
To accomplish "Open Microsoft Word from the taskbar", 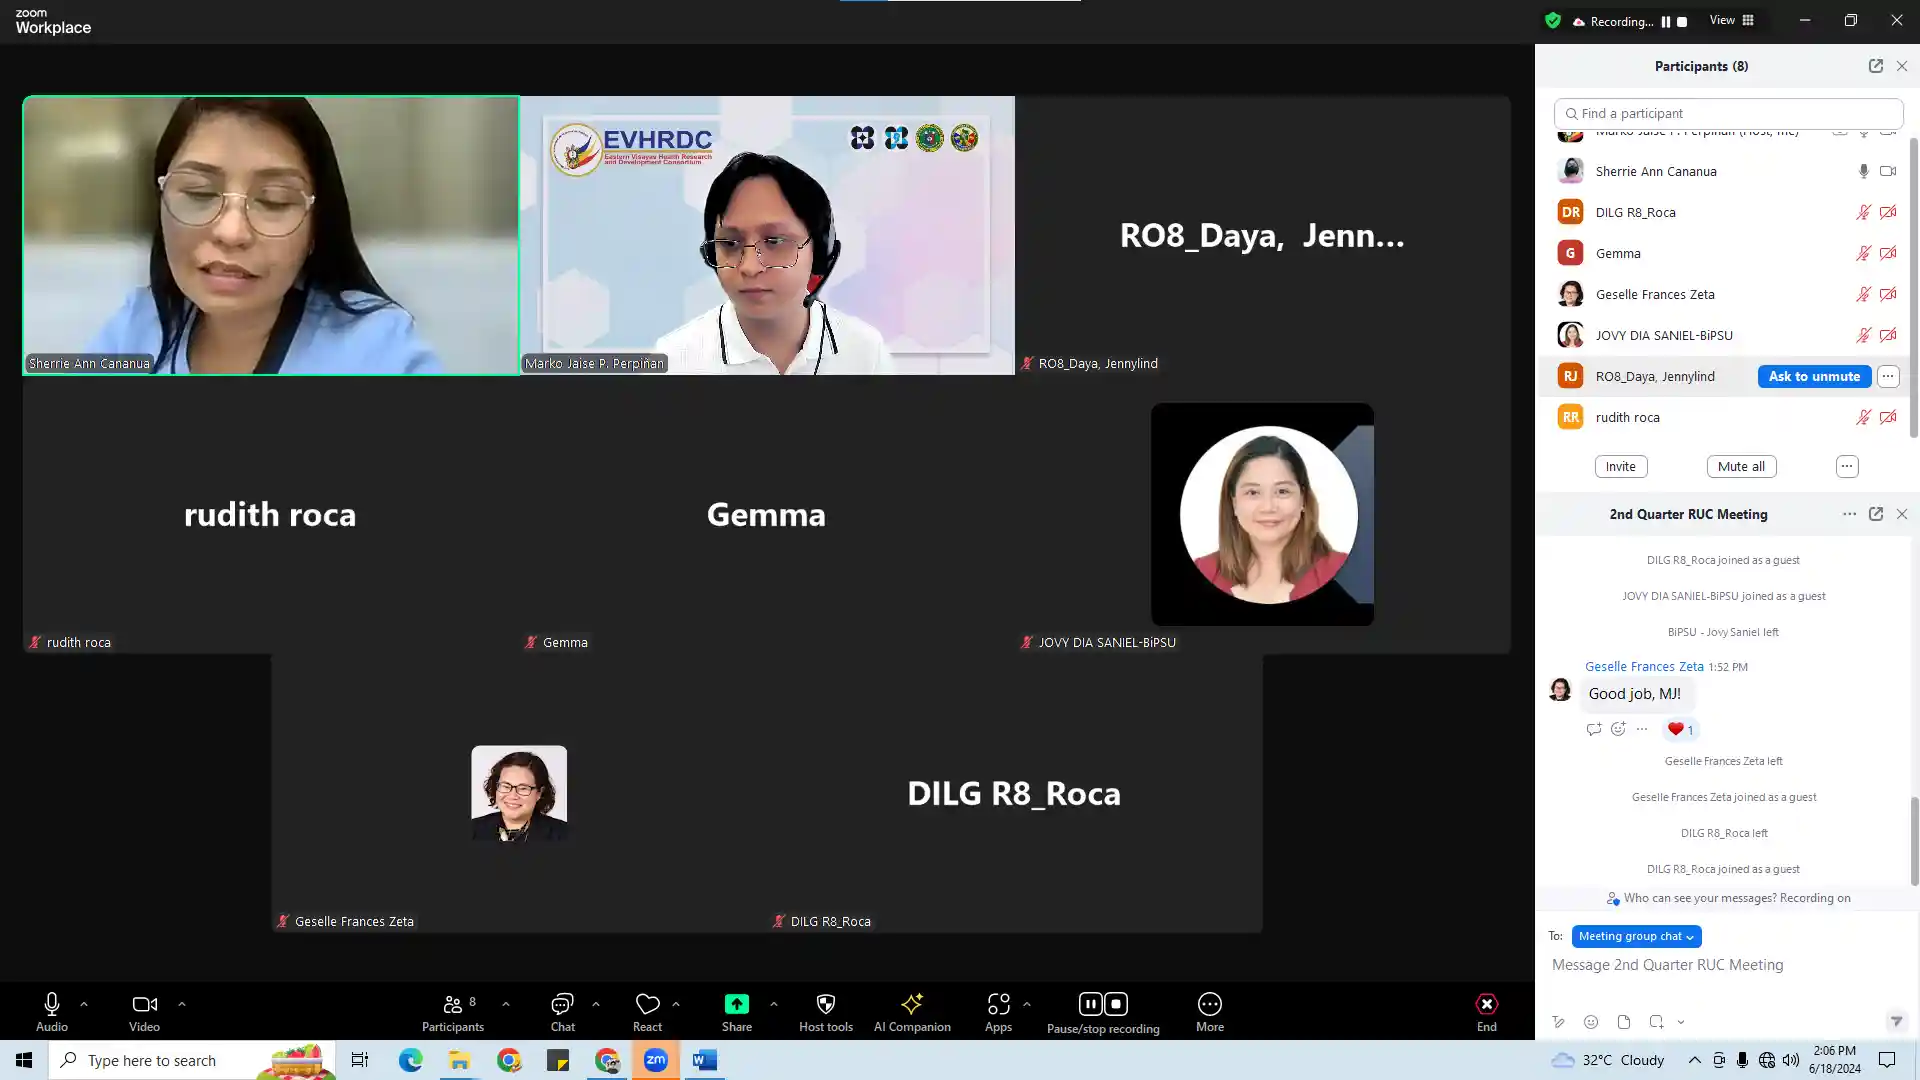I will (705, 1060).
